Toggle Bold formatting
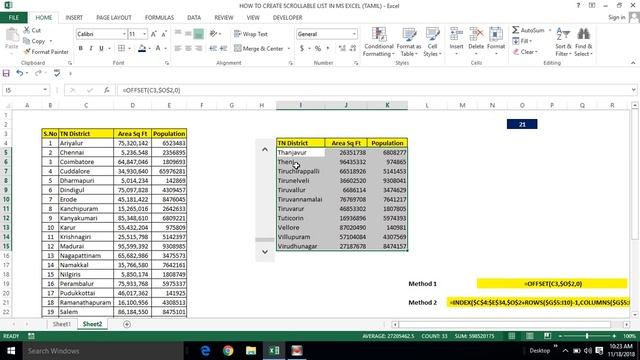 (81, 48)
